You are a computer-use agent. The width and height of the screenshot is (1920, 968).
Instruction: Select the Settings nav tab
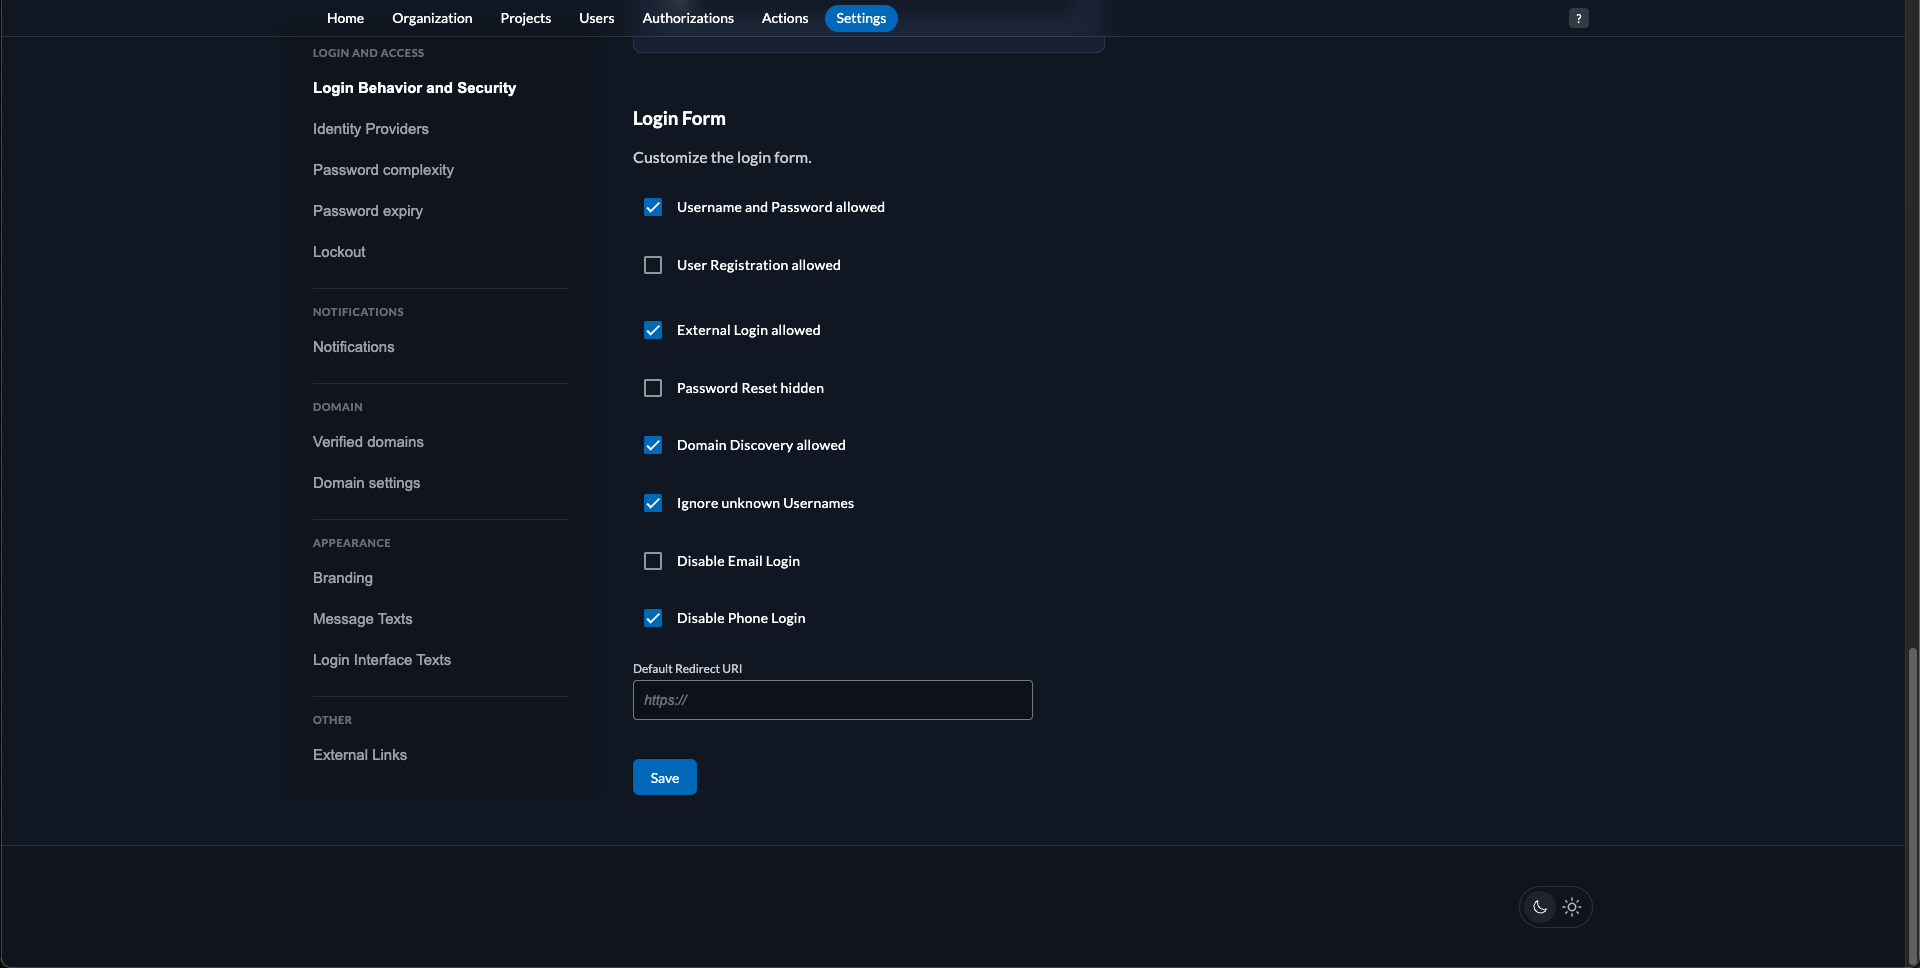(861, 18)
